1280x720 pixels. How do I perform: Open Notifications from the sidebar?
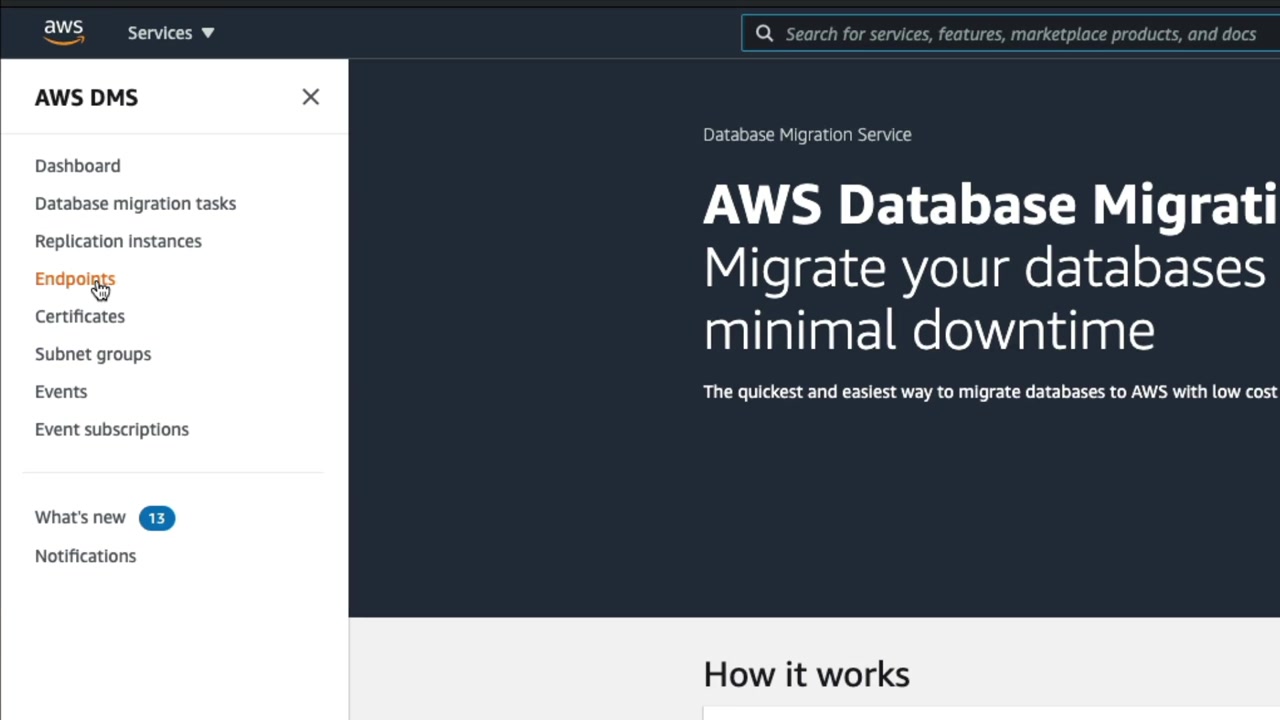click(85, 556)
